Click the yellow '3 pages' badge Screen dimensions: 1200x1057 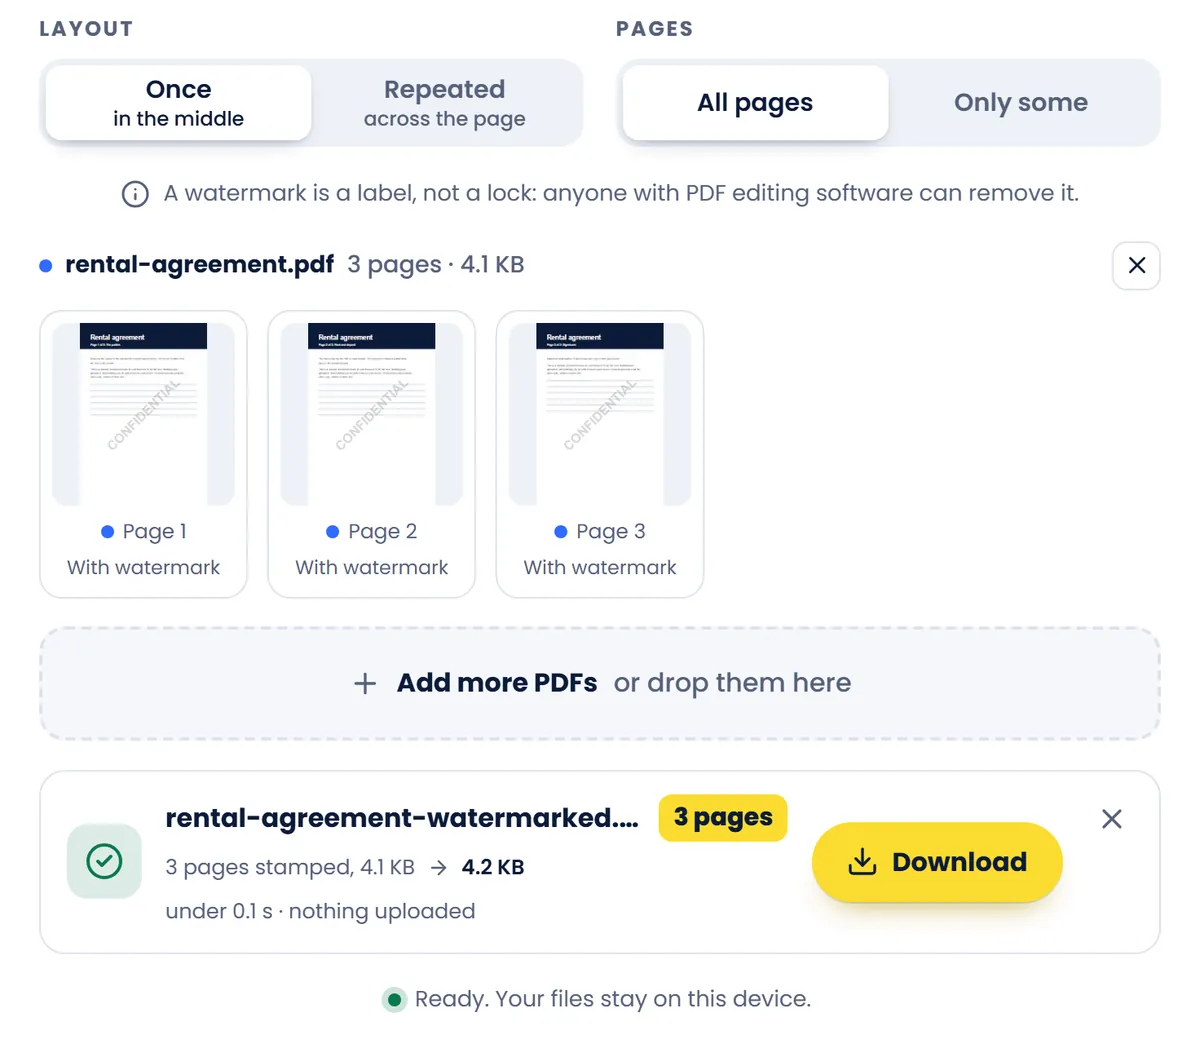(723, 818)
